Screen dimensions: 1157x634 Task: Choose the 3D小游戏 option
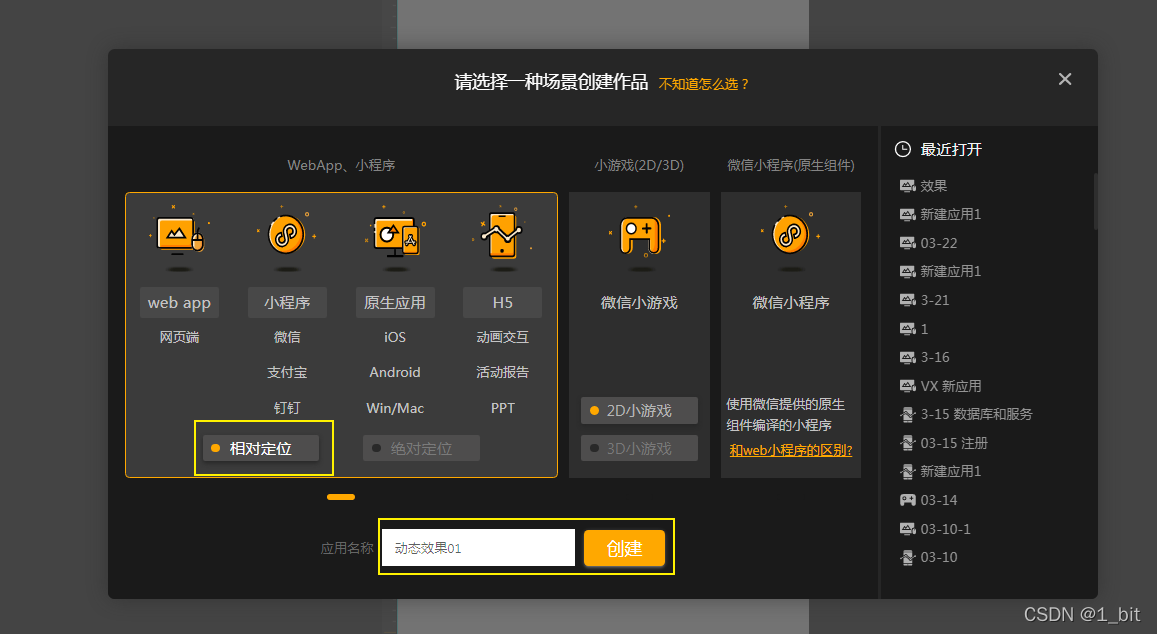click(x=639, y=447)
